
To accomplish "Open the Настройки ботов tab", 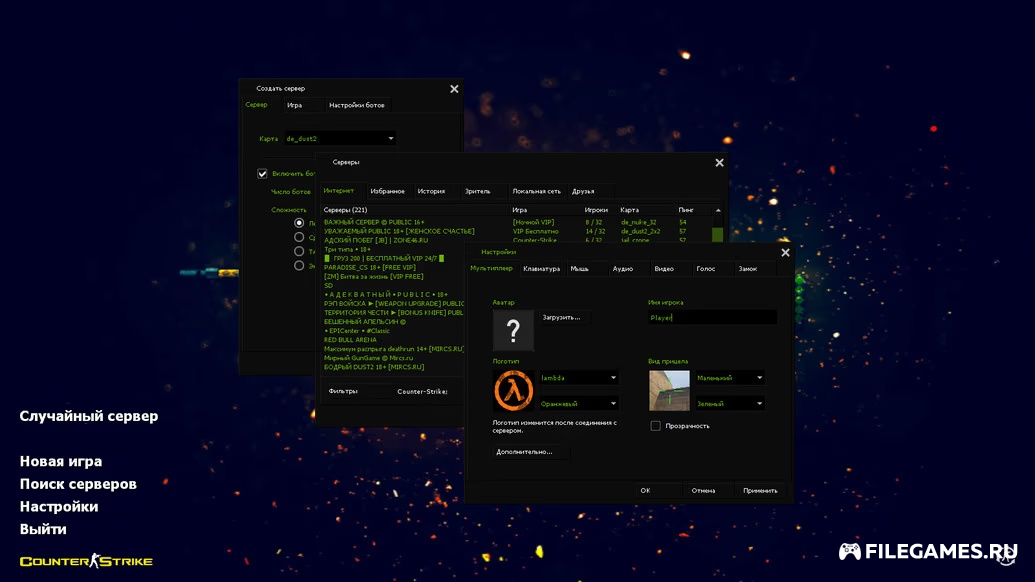I will (x=356, y=106).
